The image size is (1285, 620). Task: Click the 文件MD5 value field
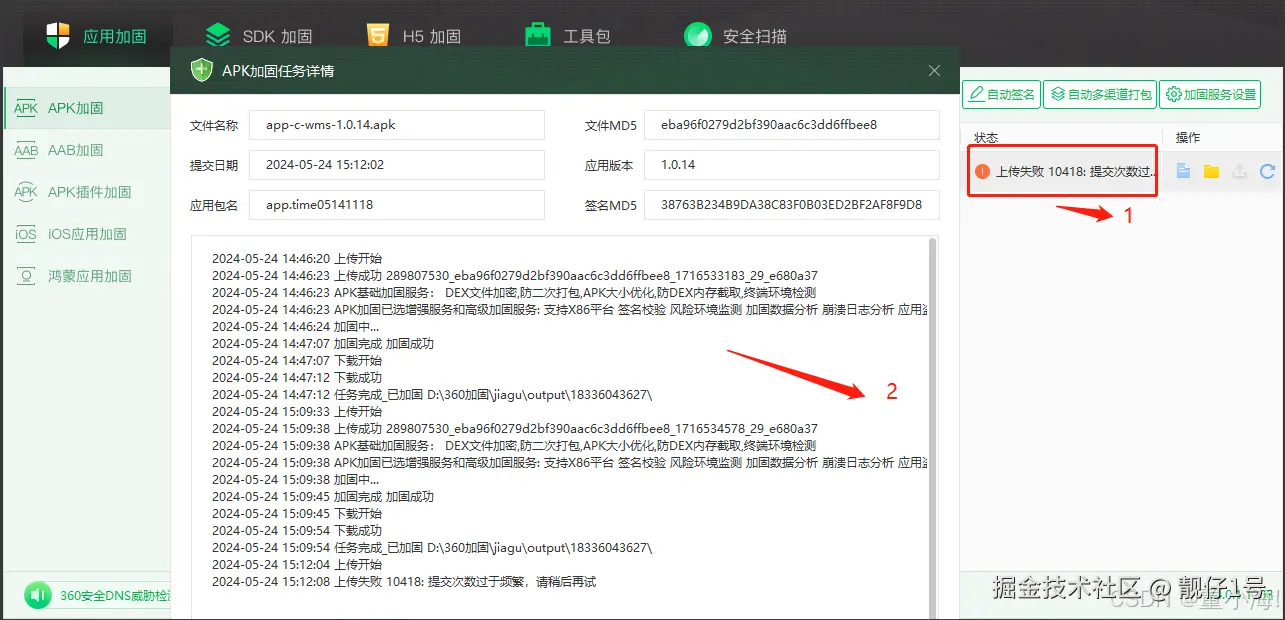(x=792, y=125)
